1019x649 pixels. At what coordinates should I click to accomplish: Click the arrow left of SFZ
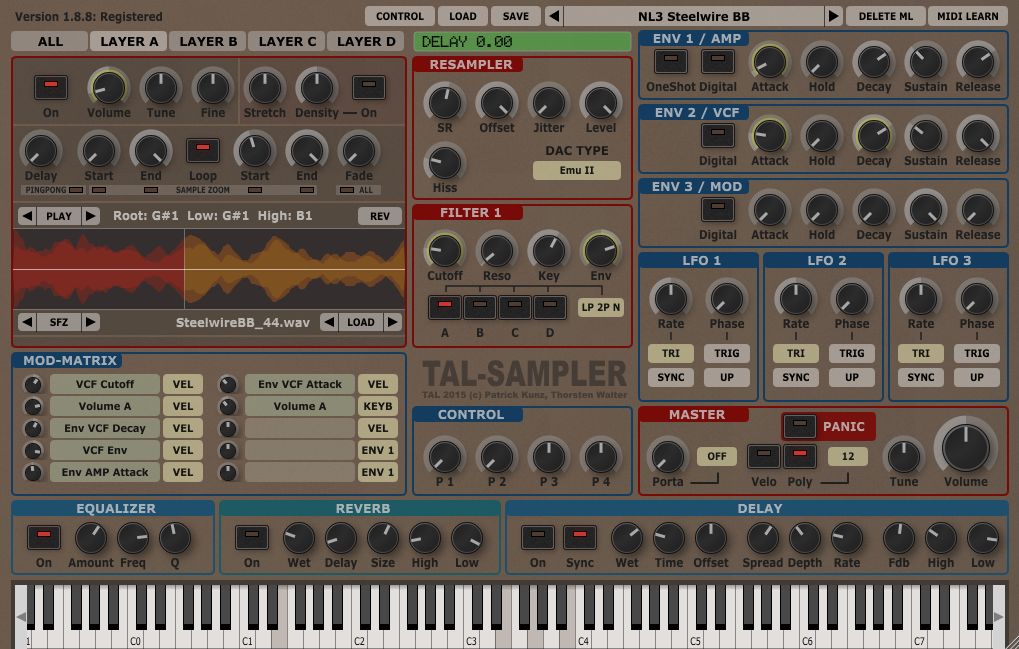coord(27,322)
